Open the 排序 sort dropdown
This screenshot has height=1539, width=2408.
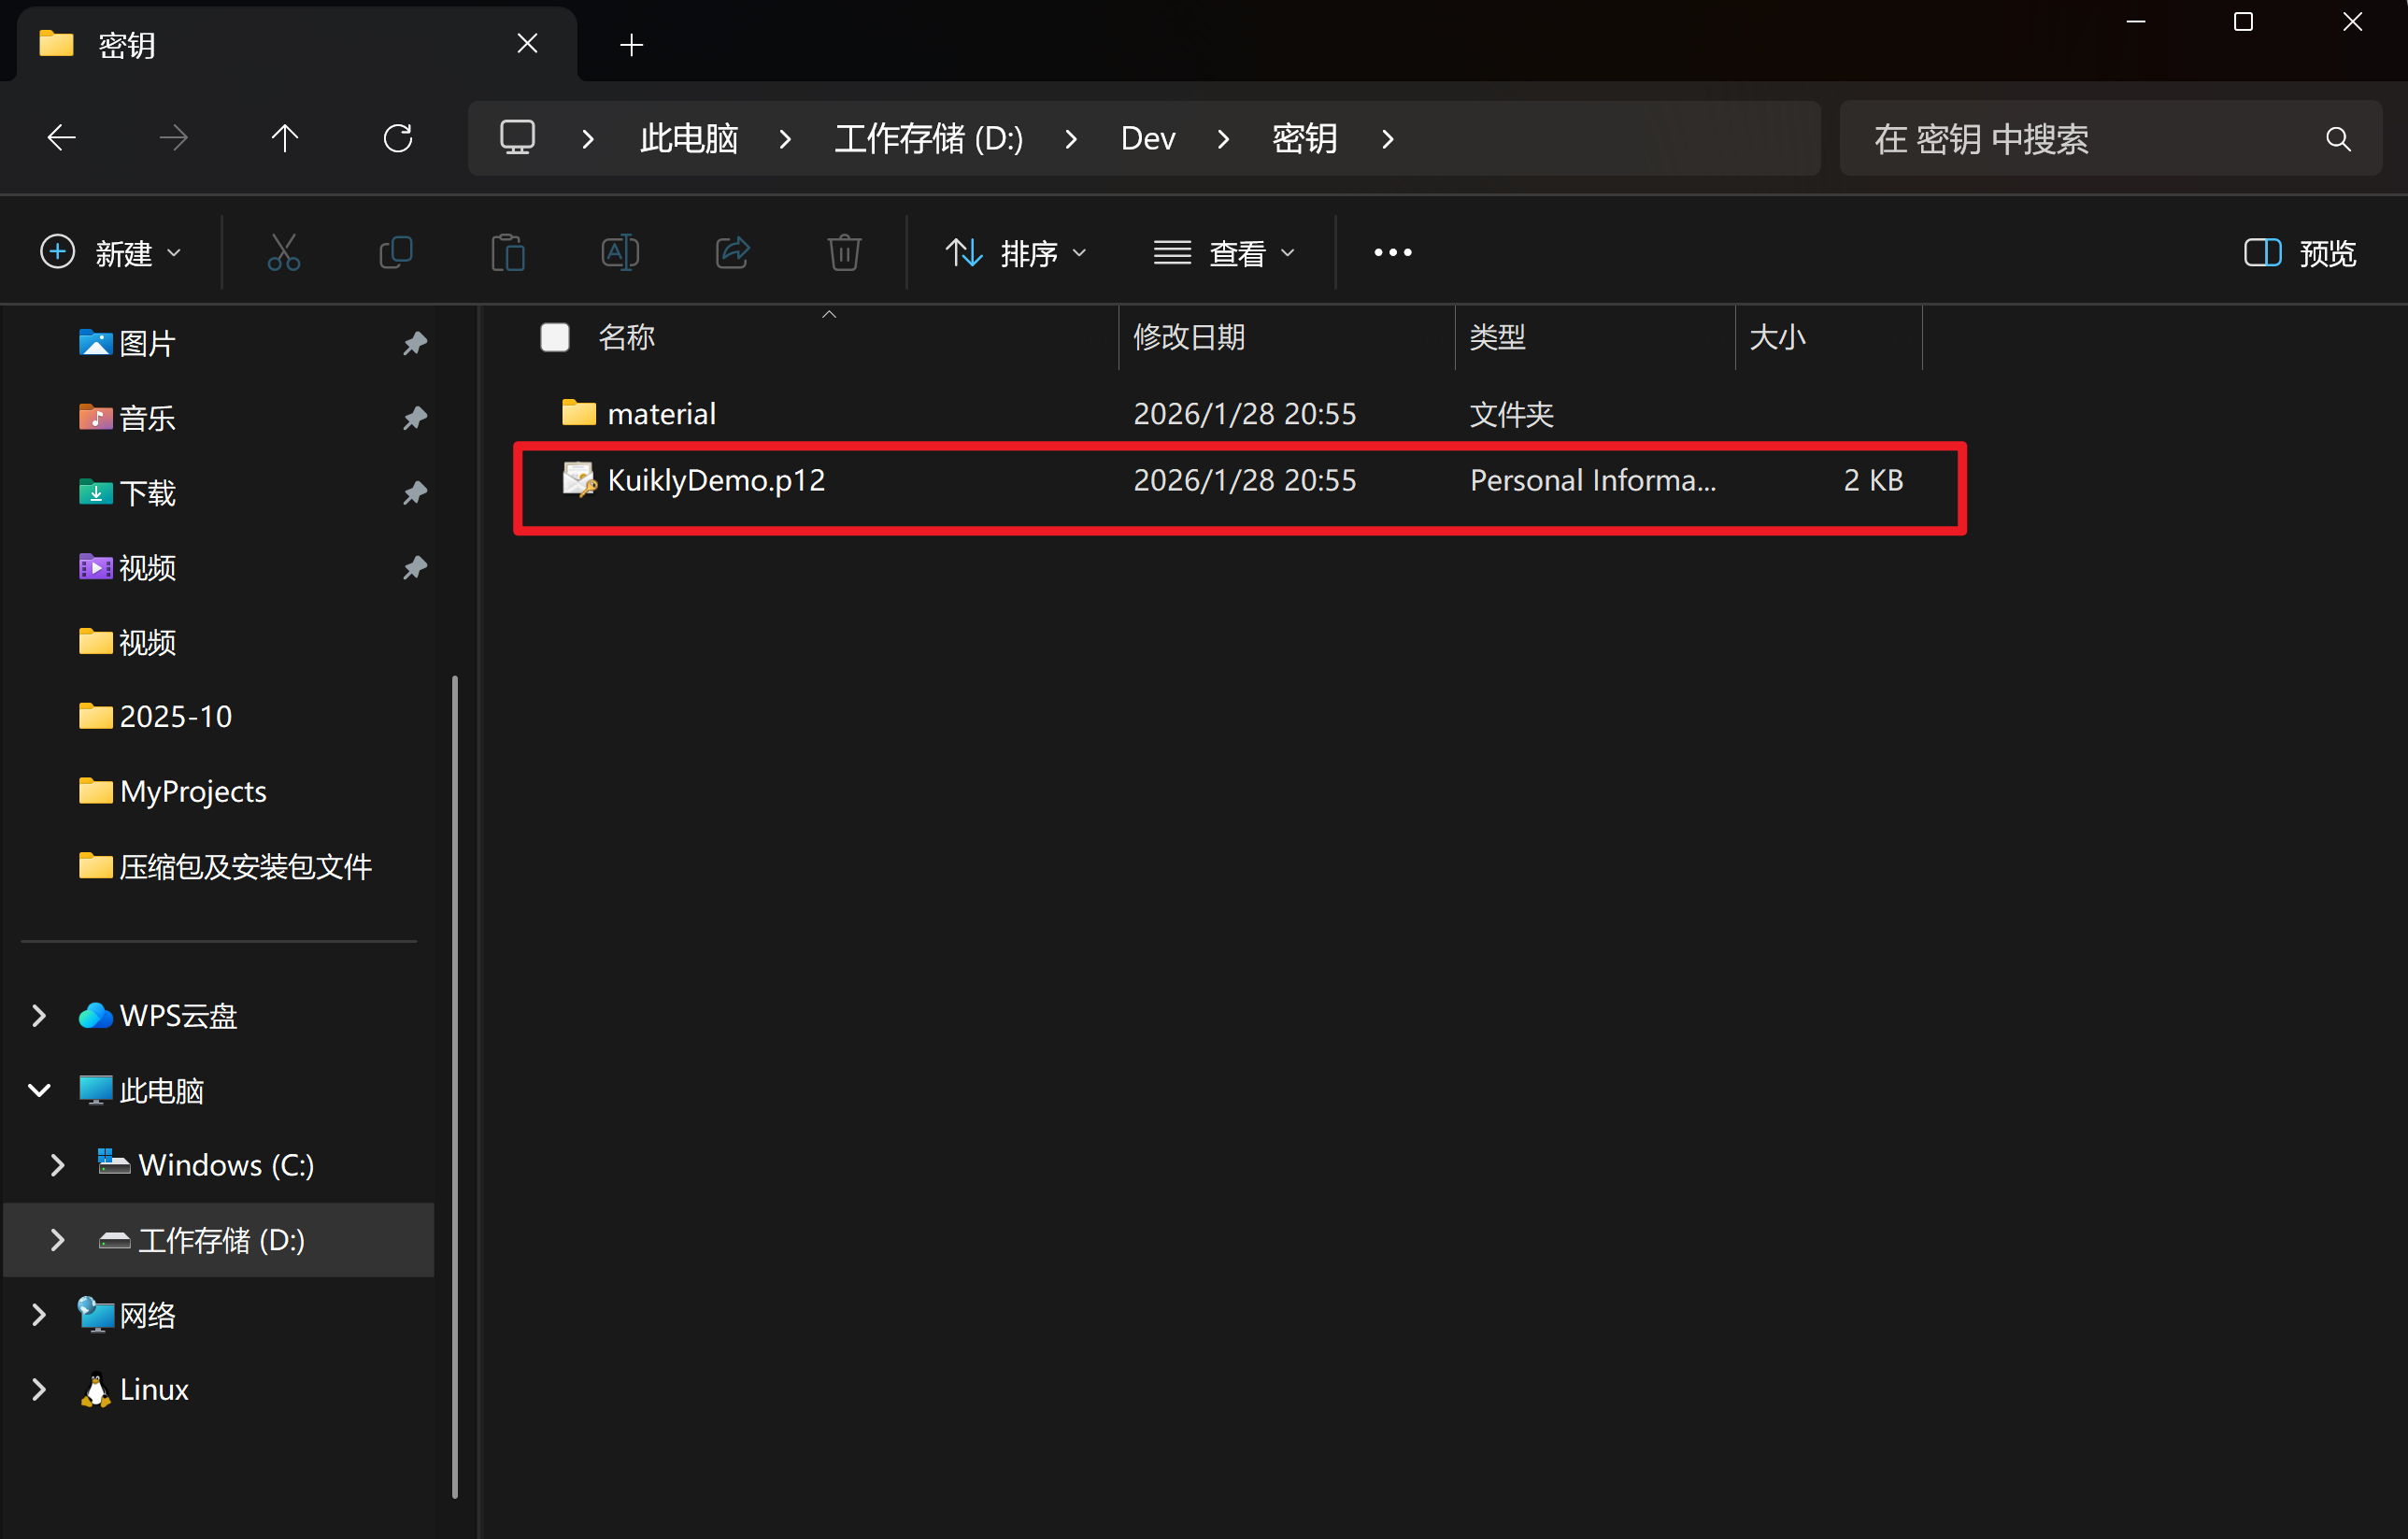coord(1016,253)
